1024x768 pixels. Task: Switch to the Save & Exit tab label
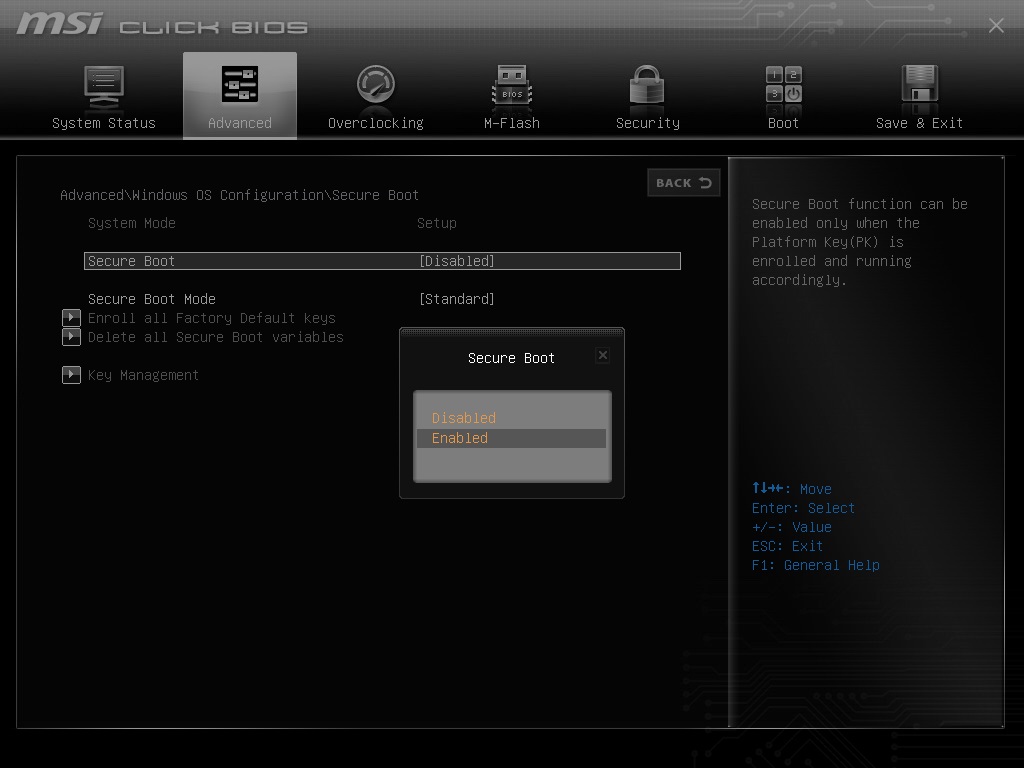pyautogui.click(x=920, y=123)
